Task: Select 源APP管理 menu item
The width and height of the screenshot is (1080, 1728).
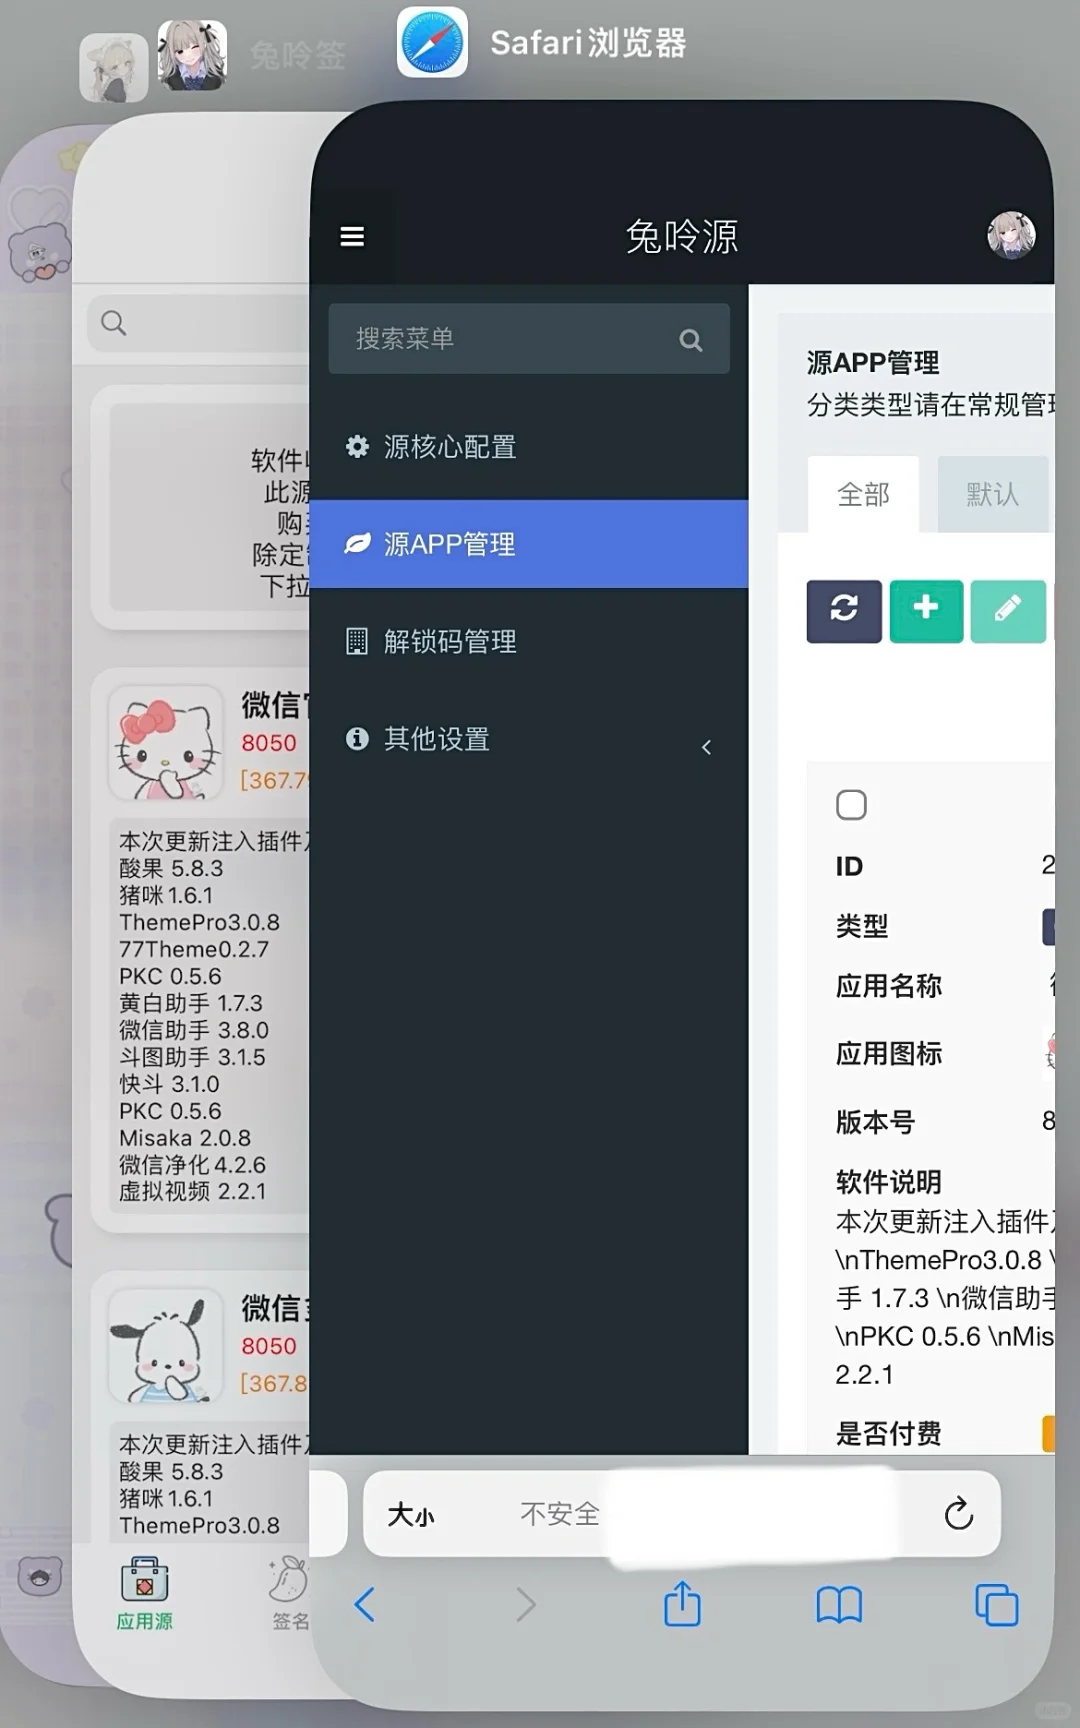Action: tap(529, 544)
